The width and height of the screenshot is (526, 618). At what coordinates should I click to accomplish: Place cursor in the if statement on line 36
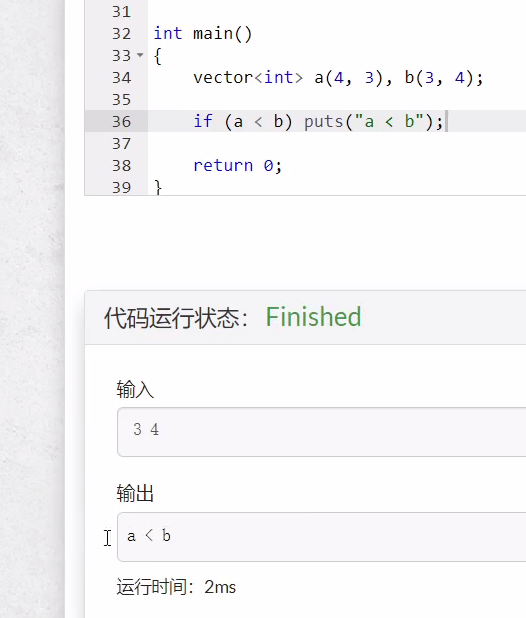pyautogui.click(x=318, y=121)
